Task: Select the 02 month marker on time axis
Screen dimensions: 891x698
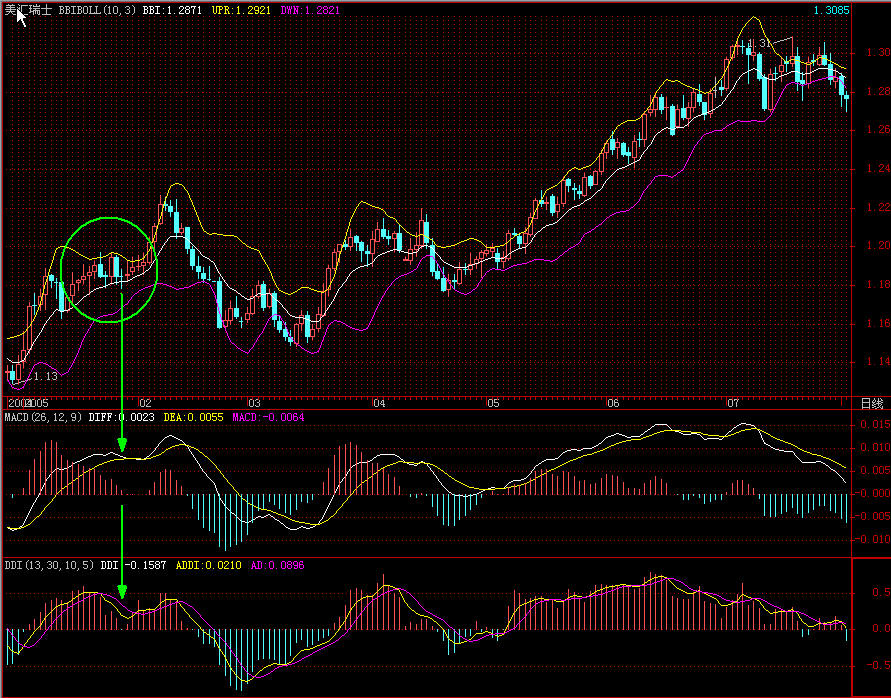Action: (x=145, y=403)
